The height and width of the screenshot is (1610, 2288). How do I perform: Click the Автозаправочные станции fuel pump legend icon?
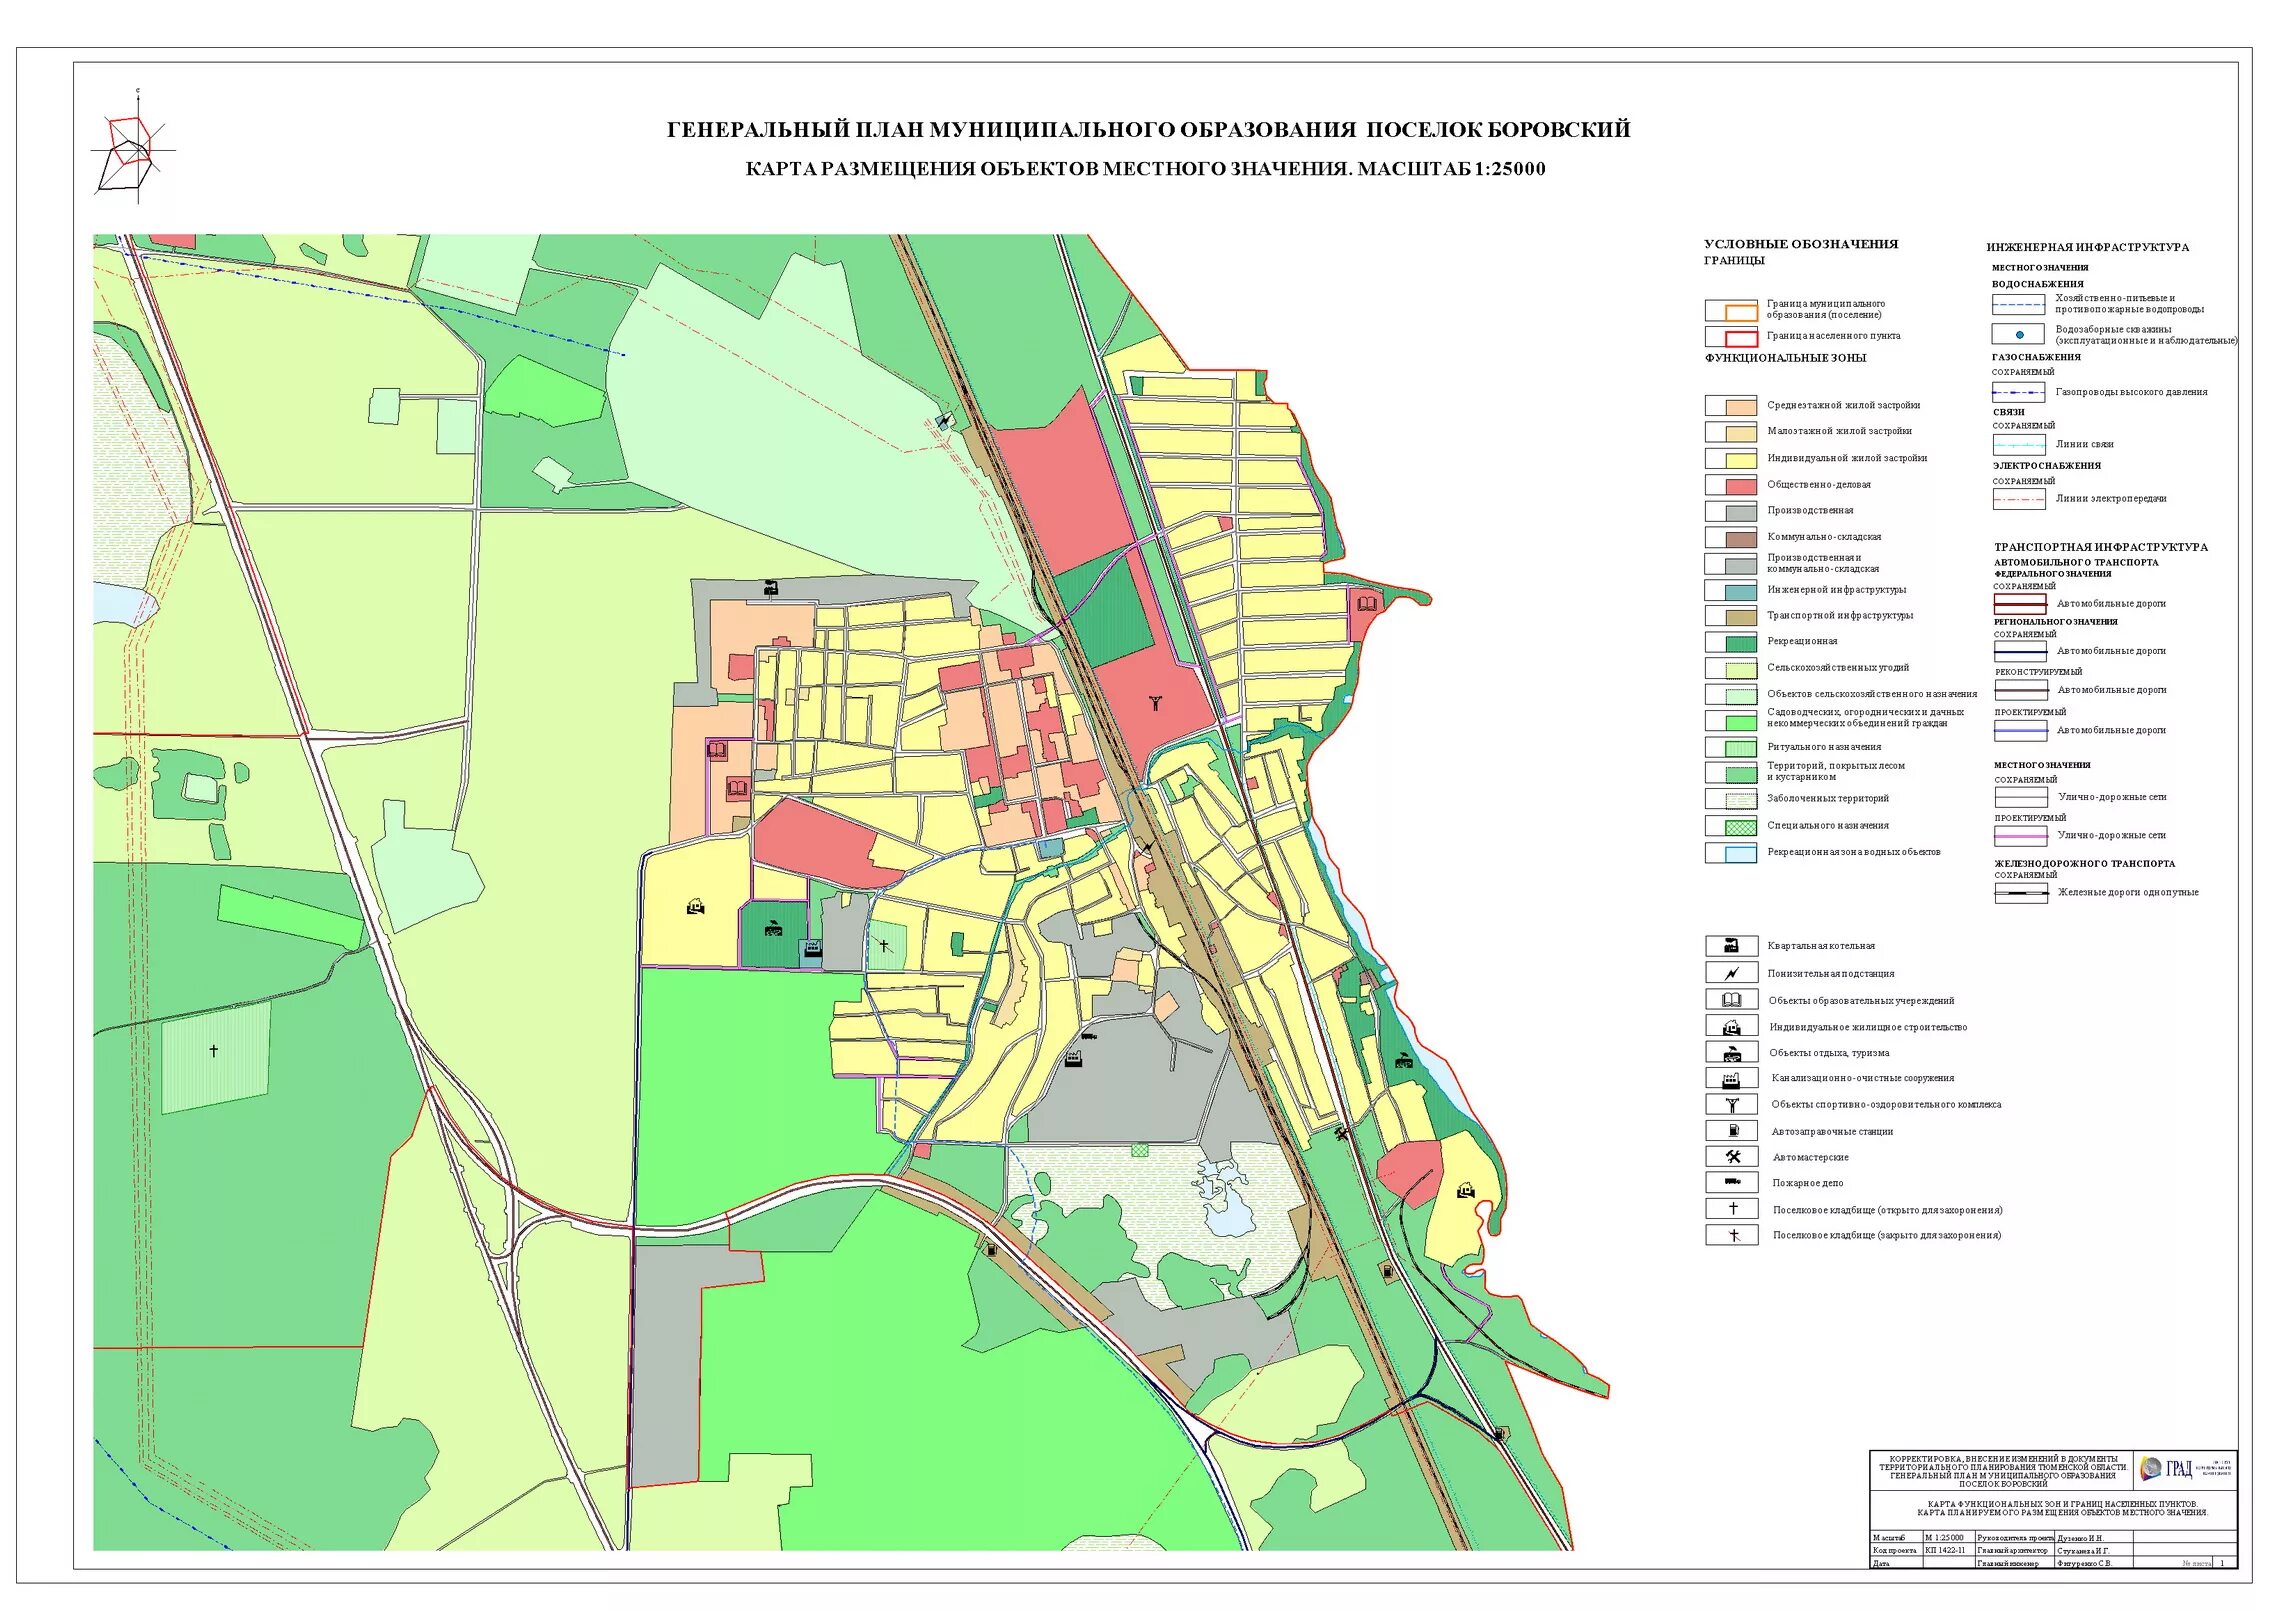point(1731,1131)
